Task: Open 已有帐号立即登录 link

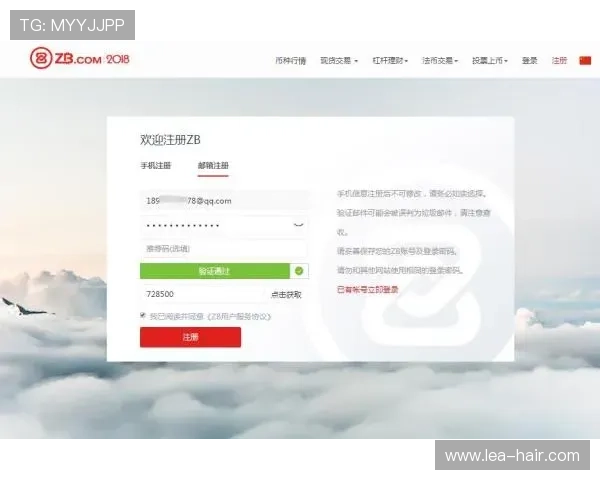Action: coord(367,290)
